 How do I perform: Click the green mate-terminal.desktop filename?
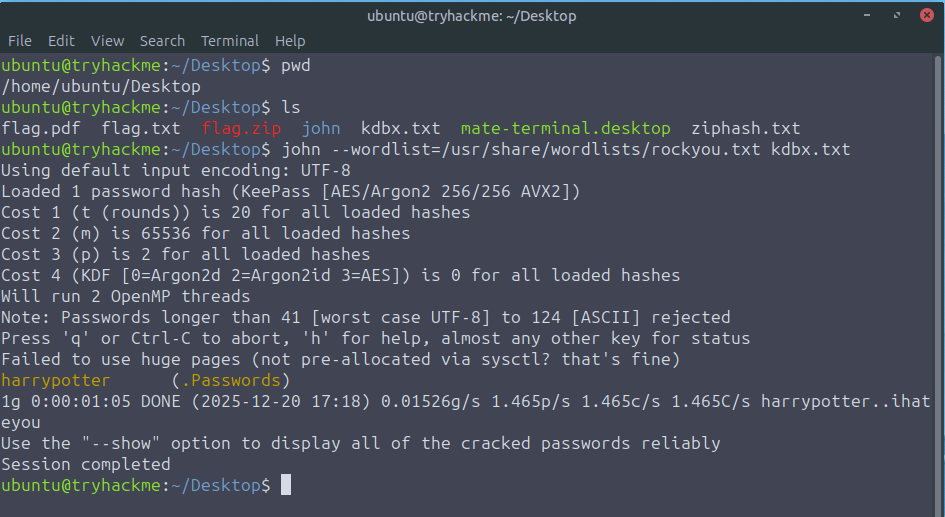(x=565, y=128)
